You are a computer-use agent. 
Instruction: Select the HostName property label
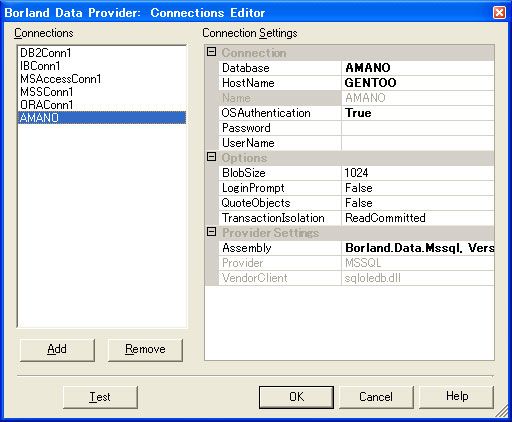coord(280,83)
